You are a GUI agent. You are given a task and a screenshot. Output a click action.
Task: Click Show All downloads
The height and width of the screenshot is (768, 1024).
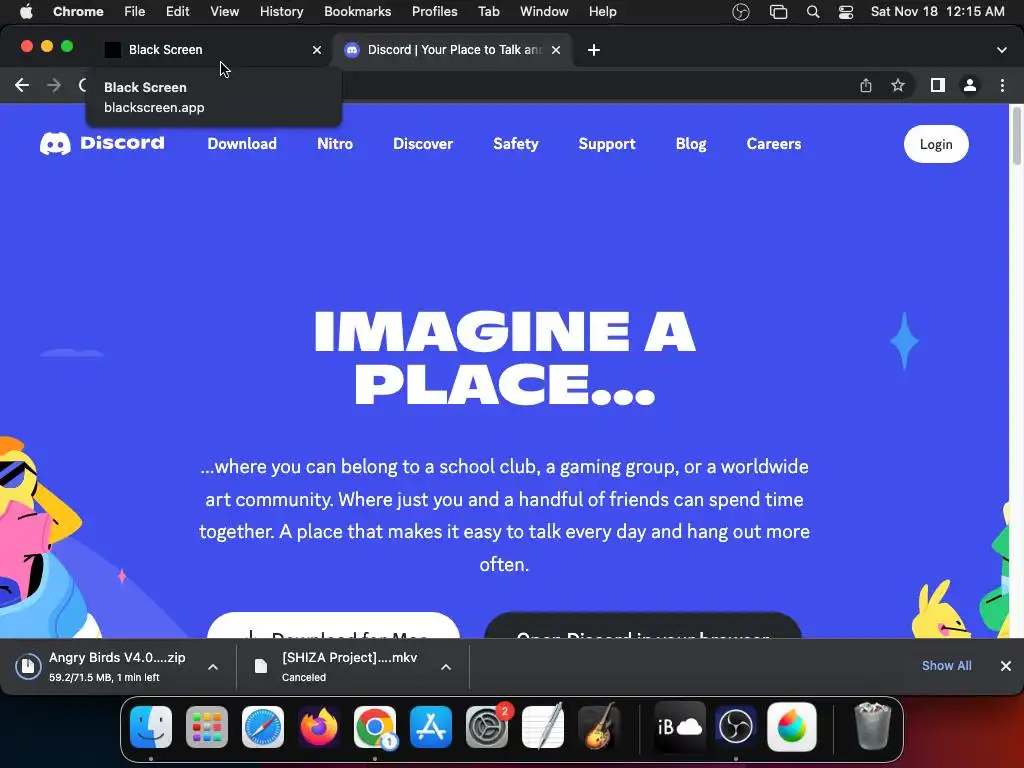(946, 665)
